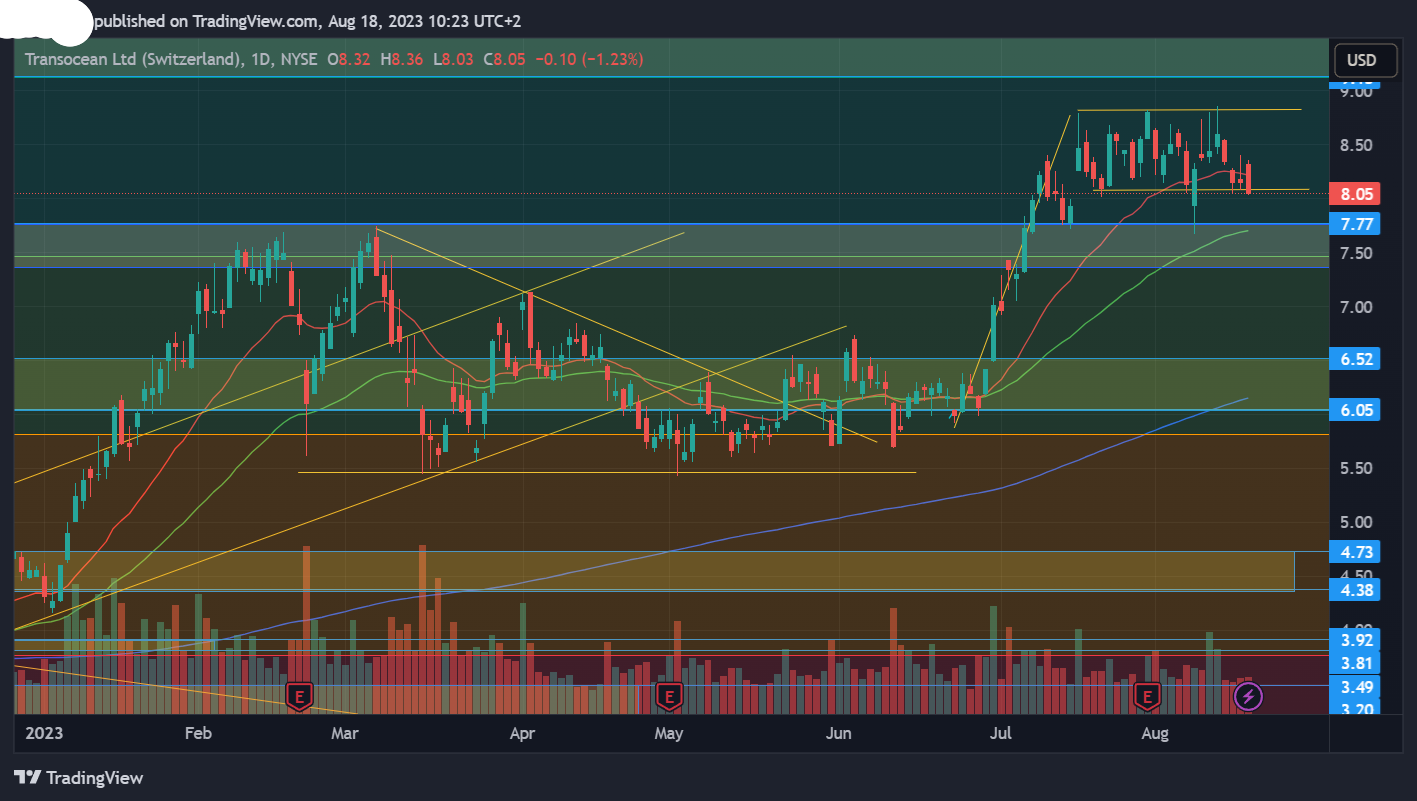Click the purple lightning bolt icon
Viewport: 1417px width, 801px height.
point(1248,696)
